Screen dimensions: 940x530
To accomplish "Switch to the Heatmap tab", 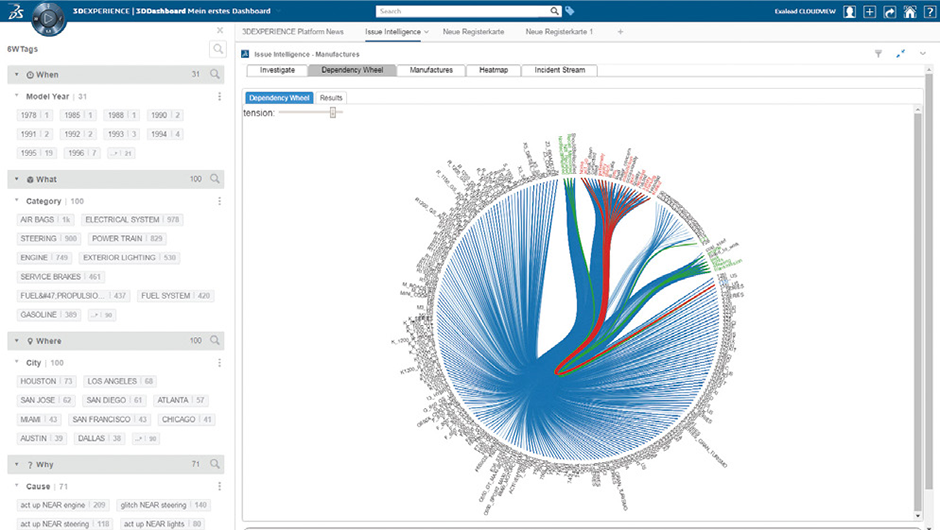I will (x=494, y=71).
